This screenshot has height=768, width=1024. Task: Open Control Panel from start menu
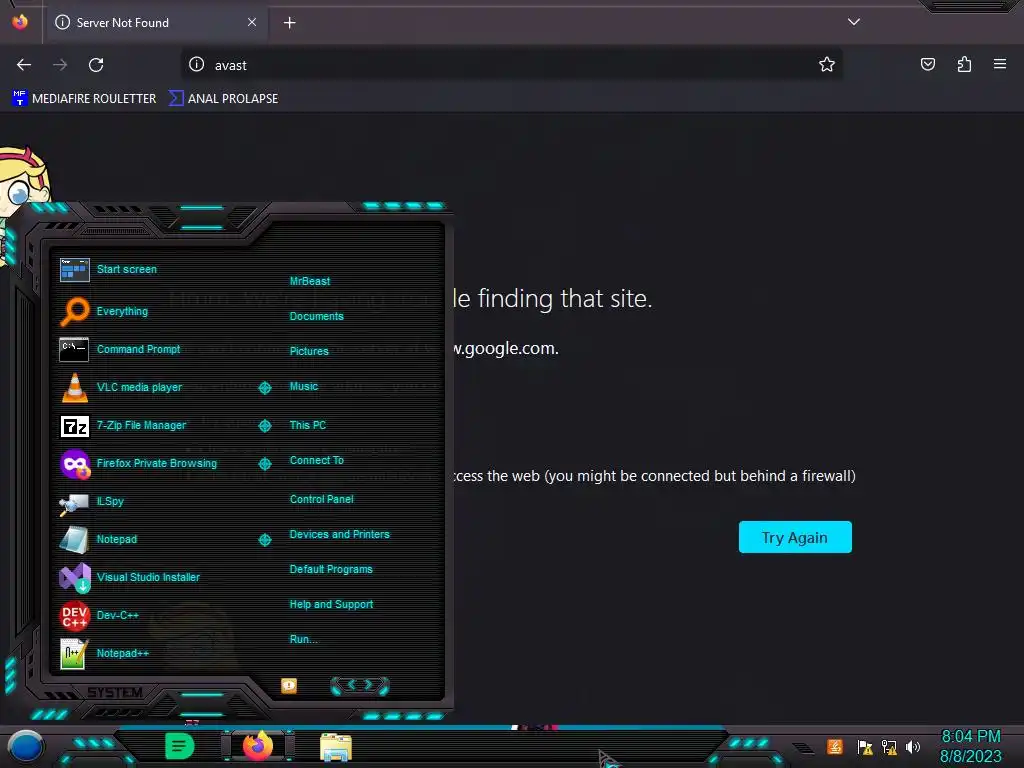pyautogui.click(x=321, y=499)
